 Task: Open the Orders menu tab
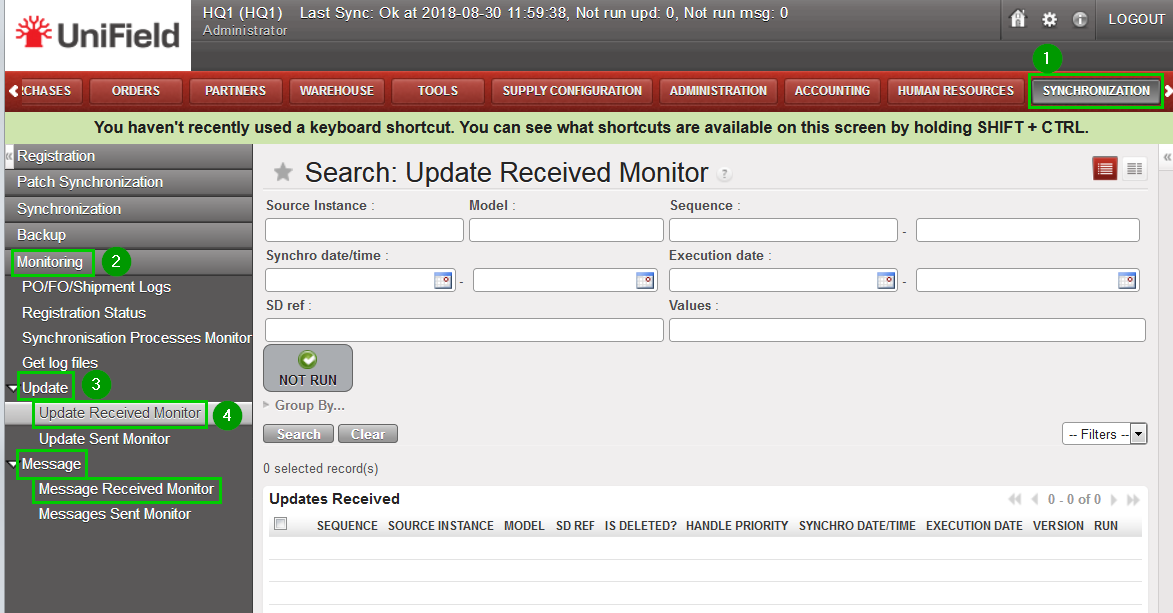136,91
